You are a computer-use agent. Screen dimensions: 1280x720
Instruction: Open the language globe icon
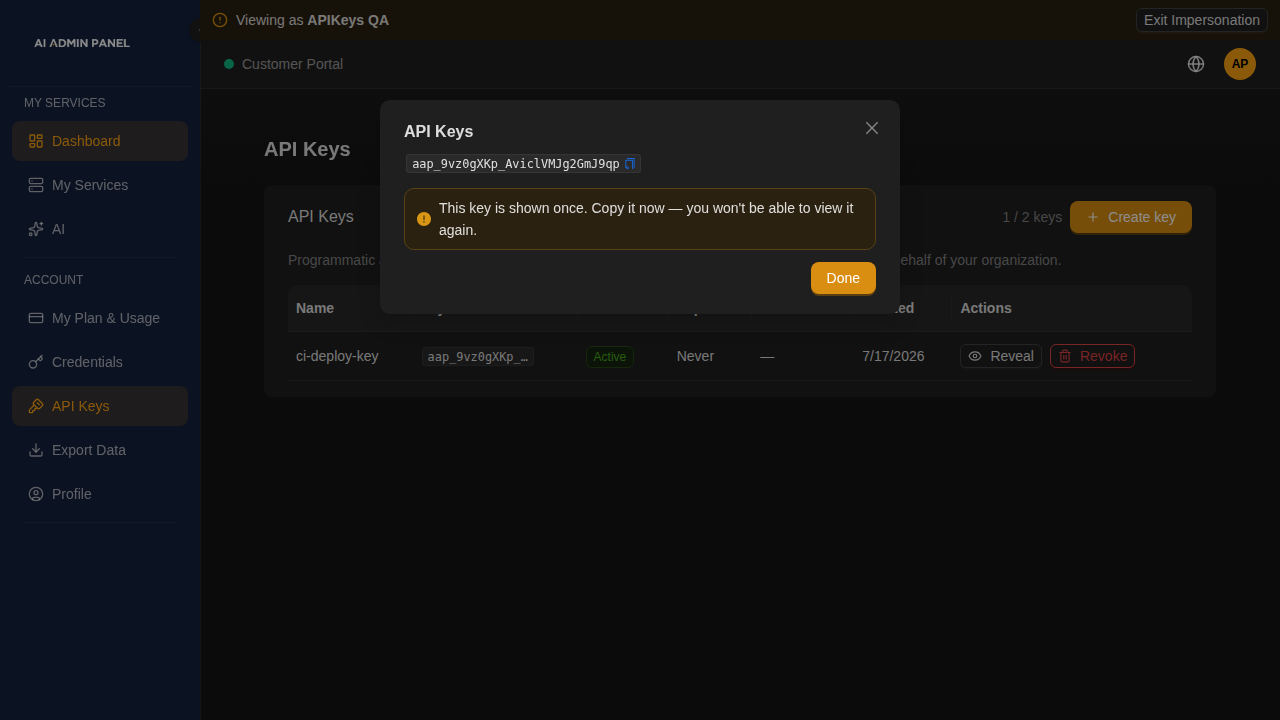1196,64
